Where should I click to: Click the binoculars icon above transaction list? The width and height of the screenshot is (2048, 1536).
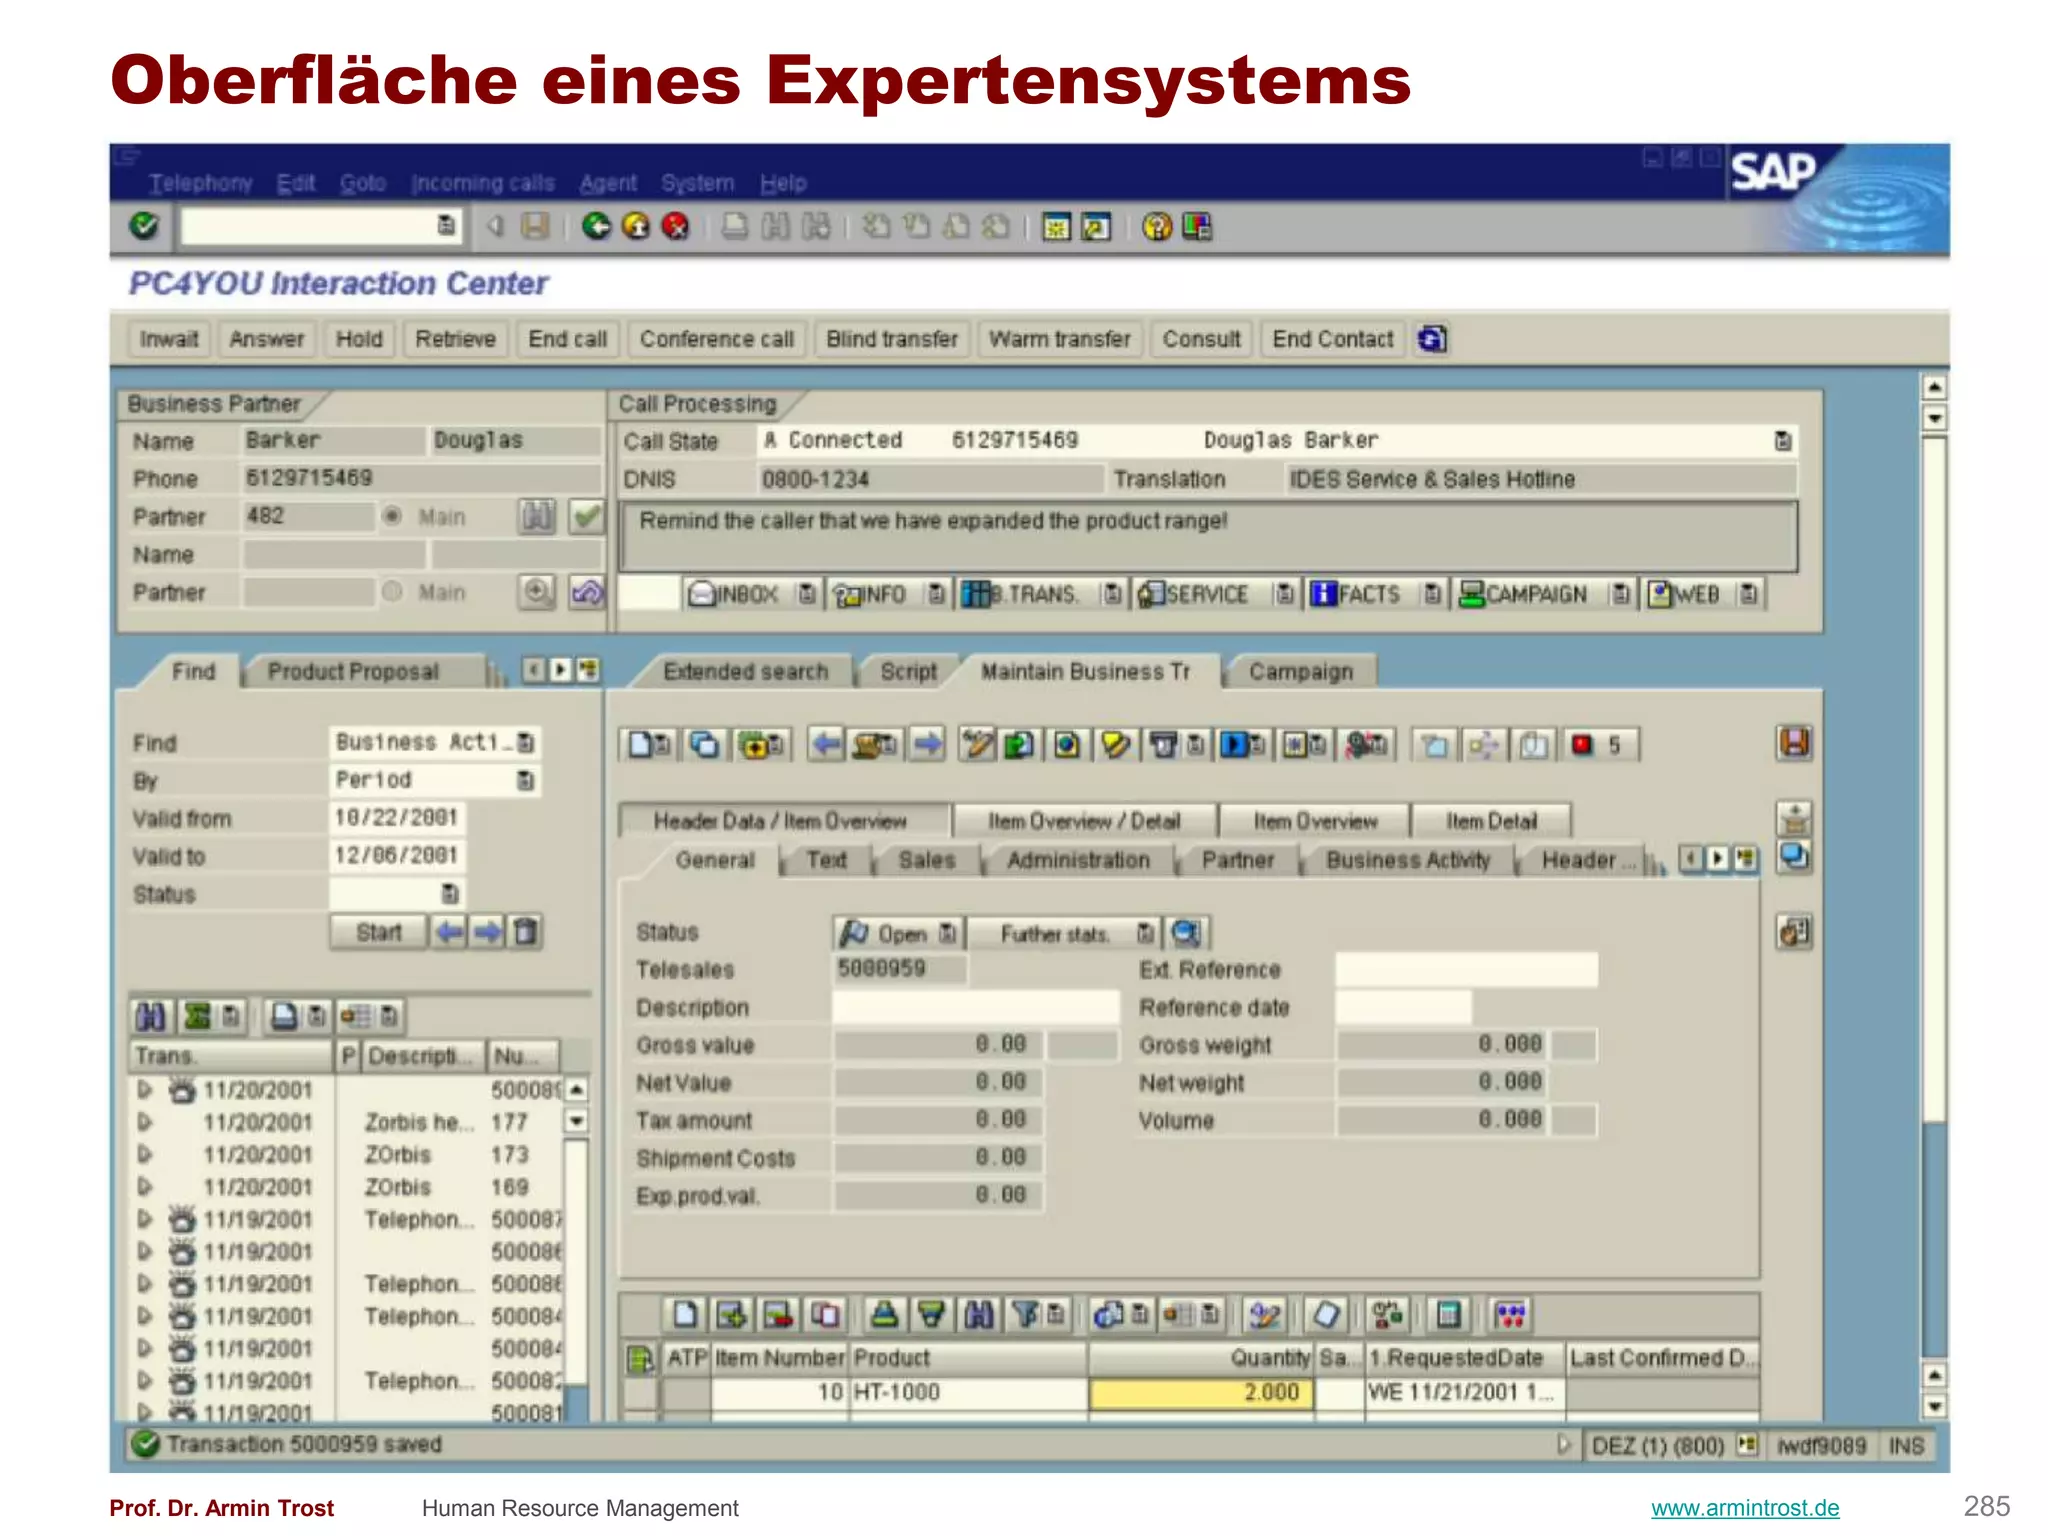(x=151, y=1017)
